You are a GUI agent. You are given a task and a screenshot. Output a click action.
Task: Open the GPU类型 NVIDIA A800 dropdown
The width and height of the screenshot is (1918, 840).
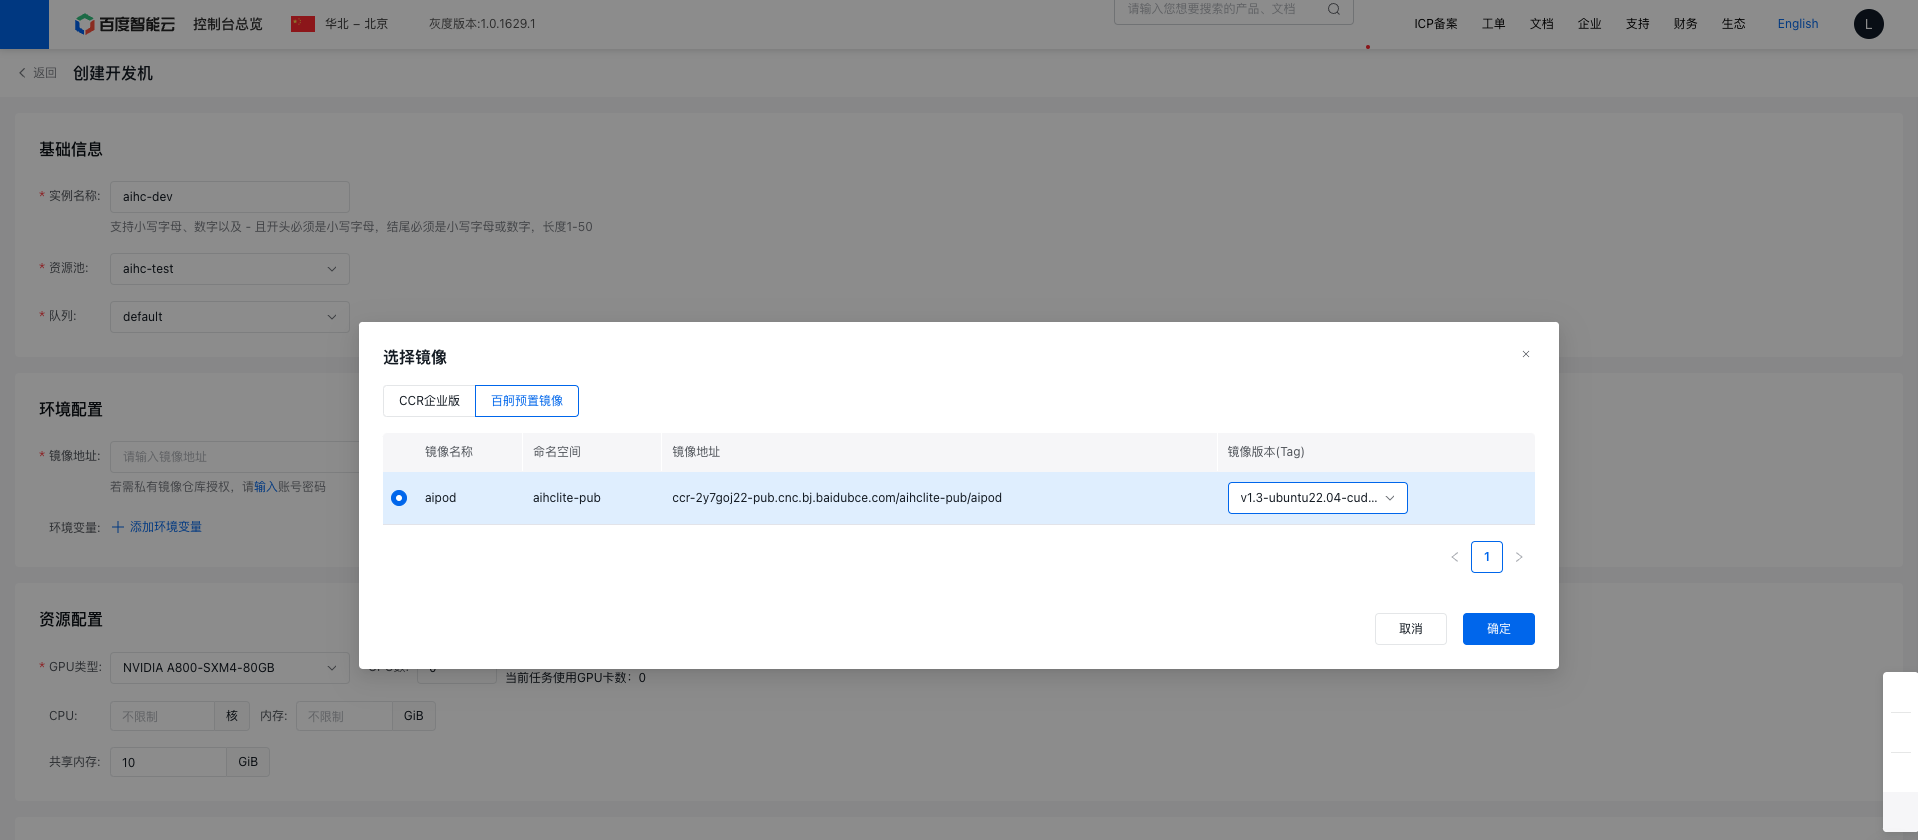pyautogui.click(x=230, y=668)
